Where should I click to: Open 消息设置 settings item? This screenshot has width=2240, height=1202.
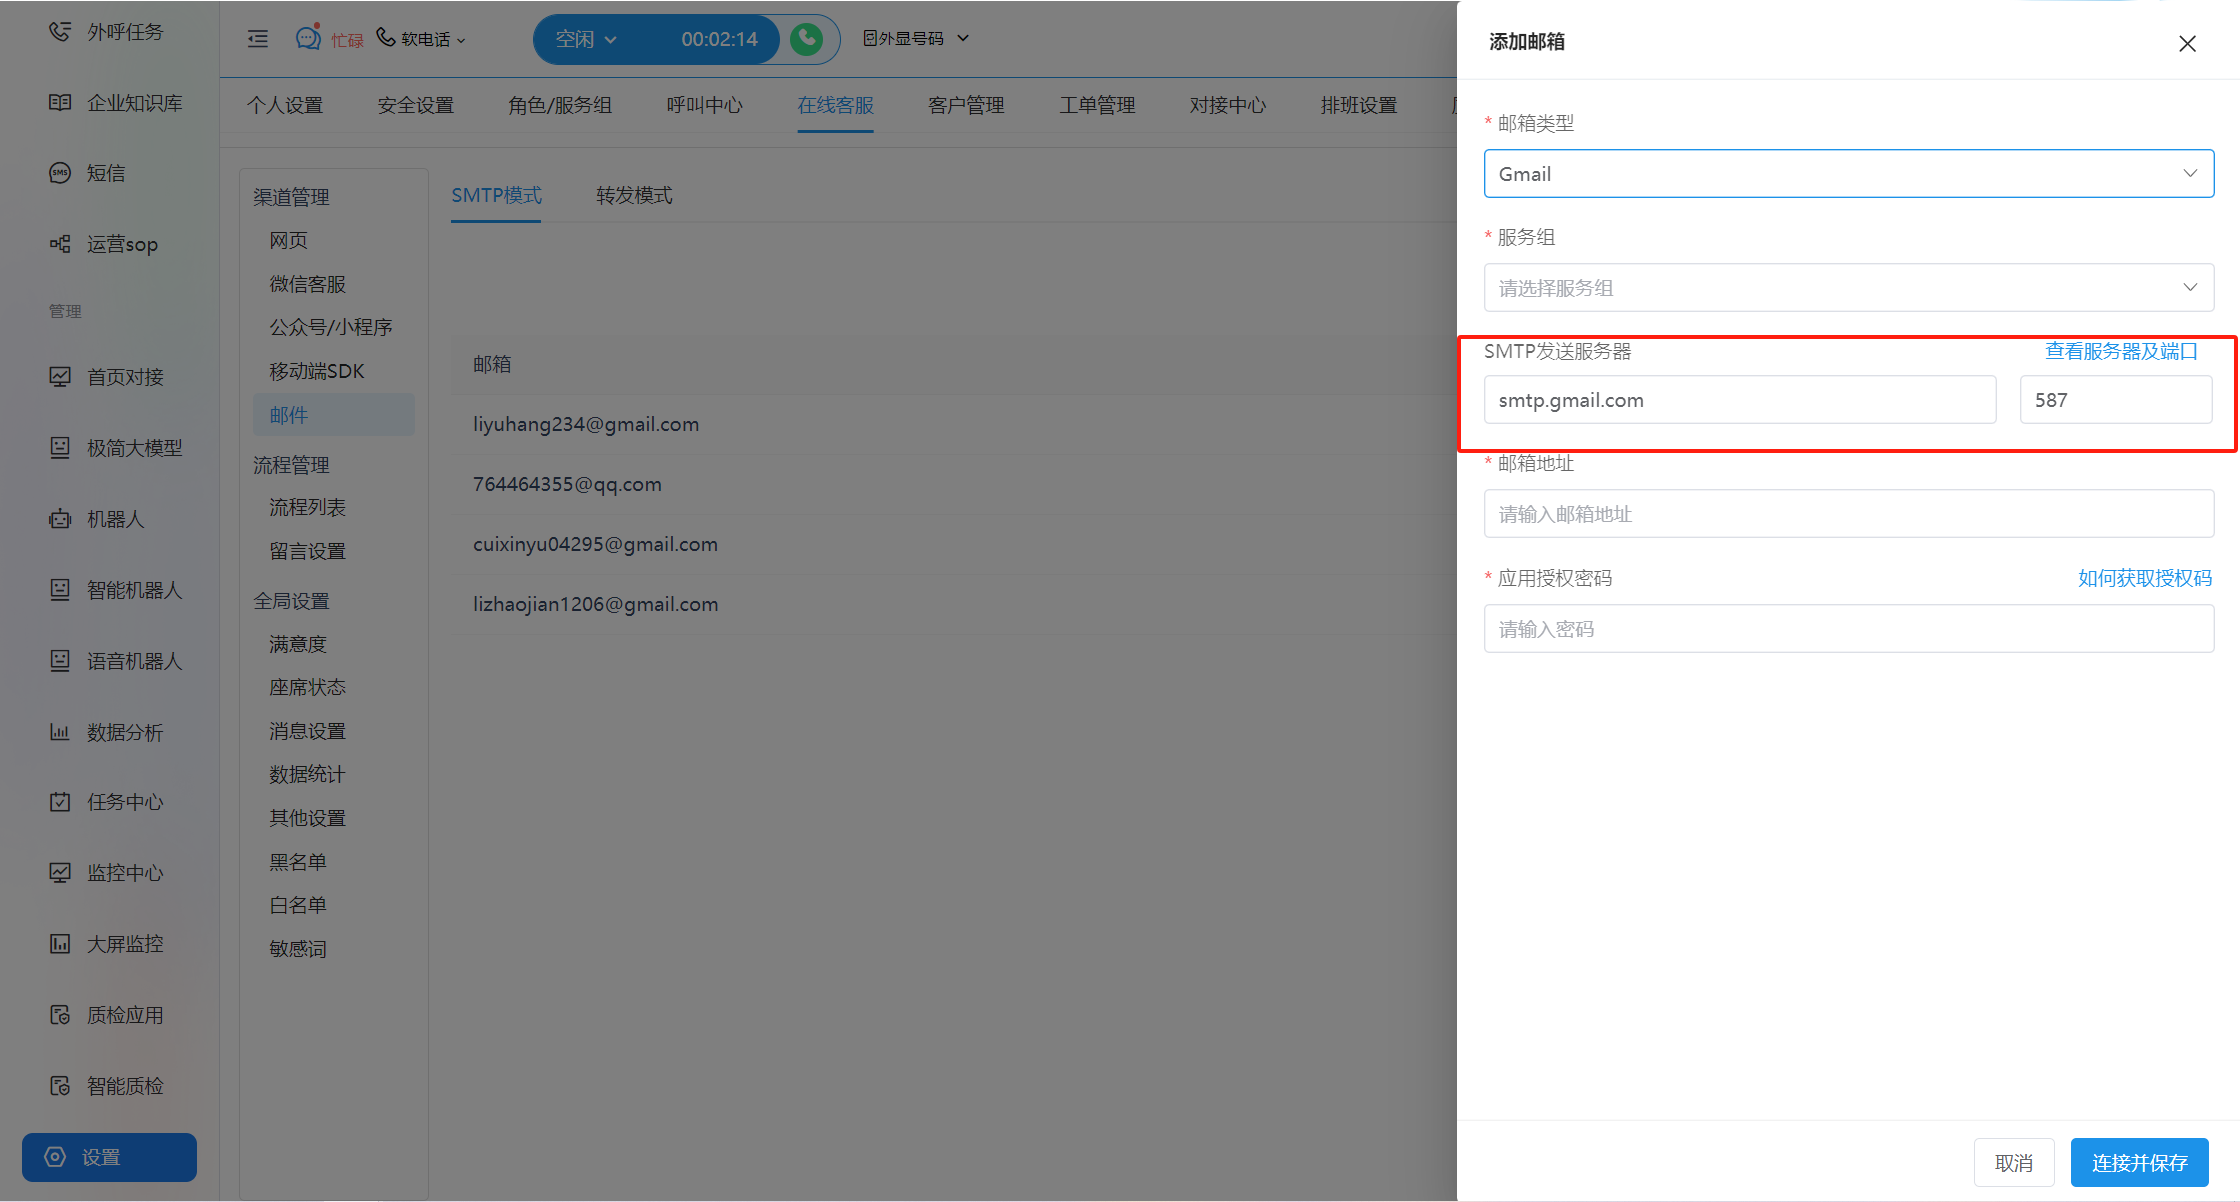click(x=307, y=731)
